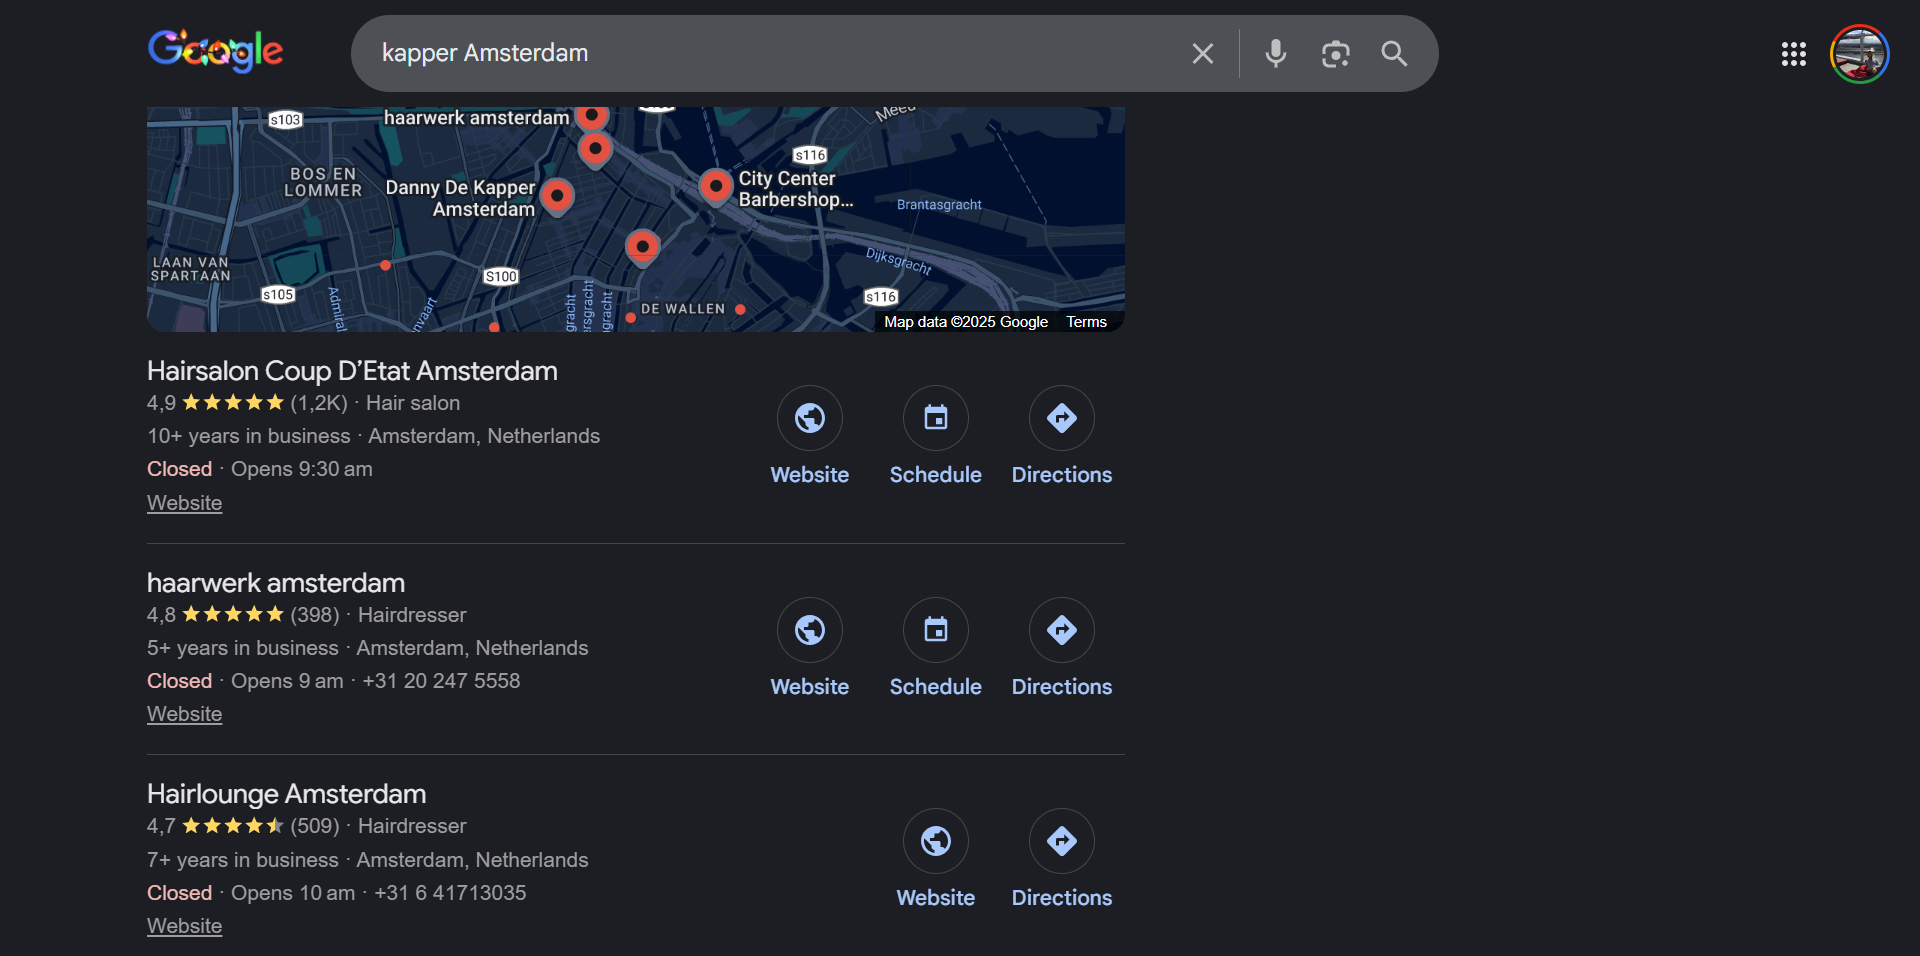1920x956 pixels.
Task: Click the magnifying glass search icon
Action: click(1394, 54)
